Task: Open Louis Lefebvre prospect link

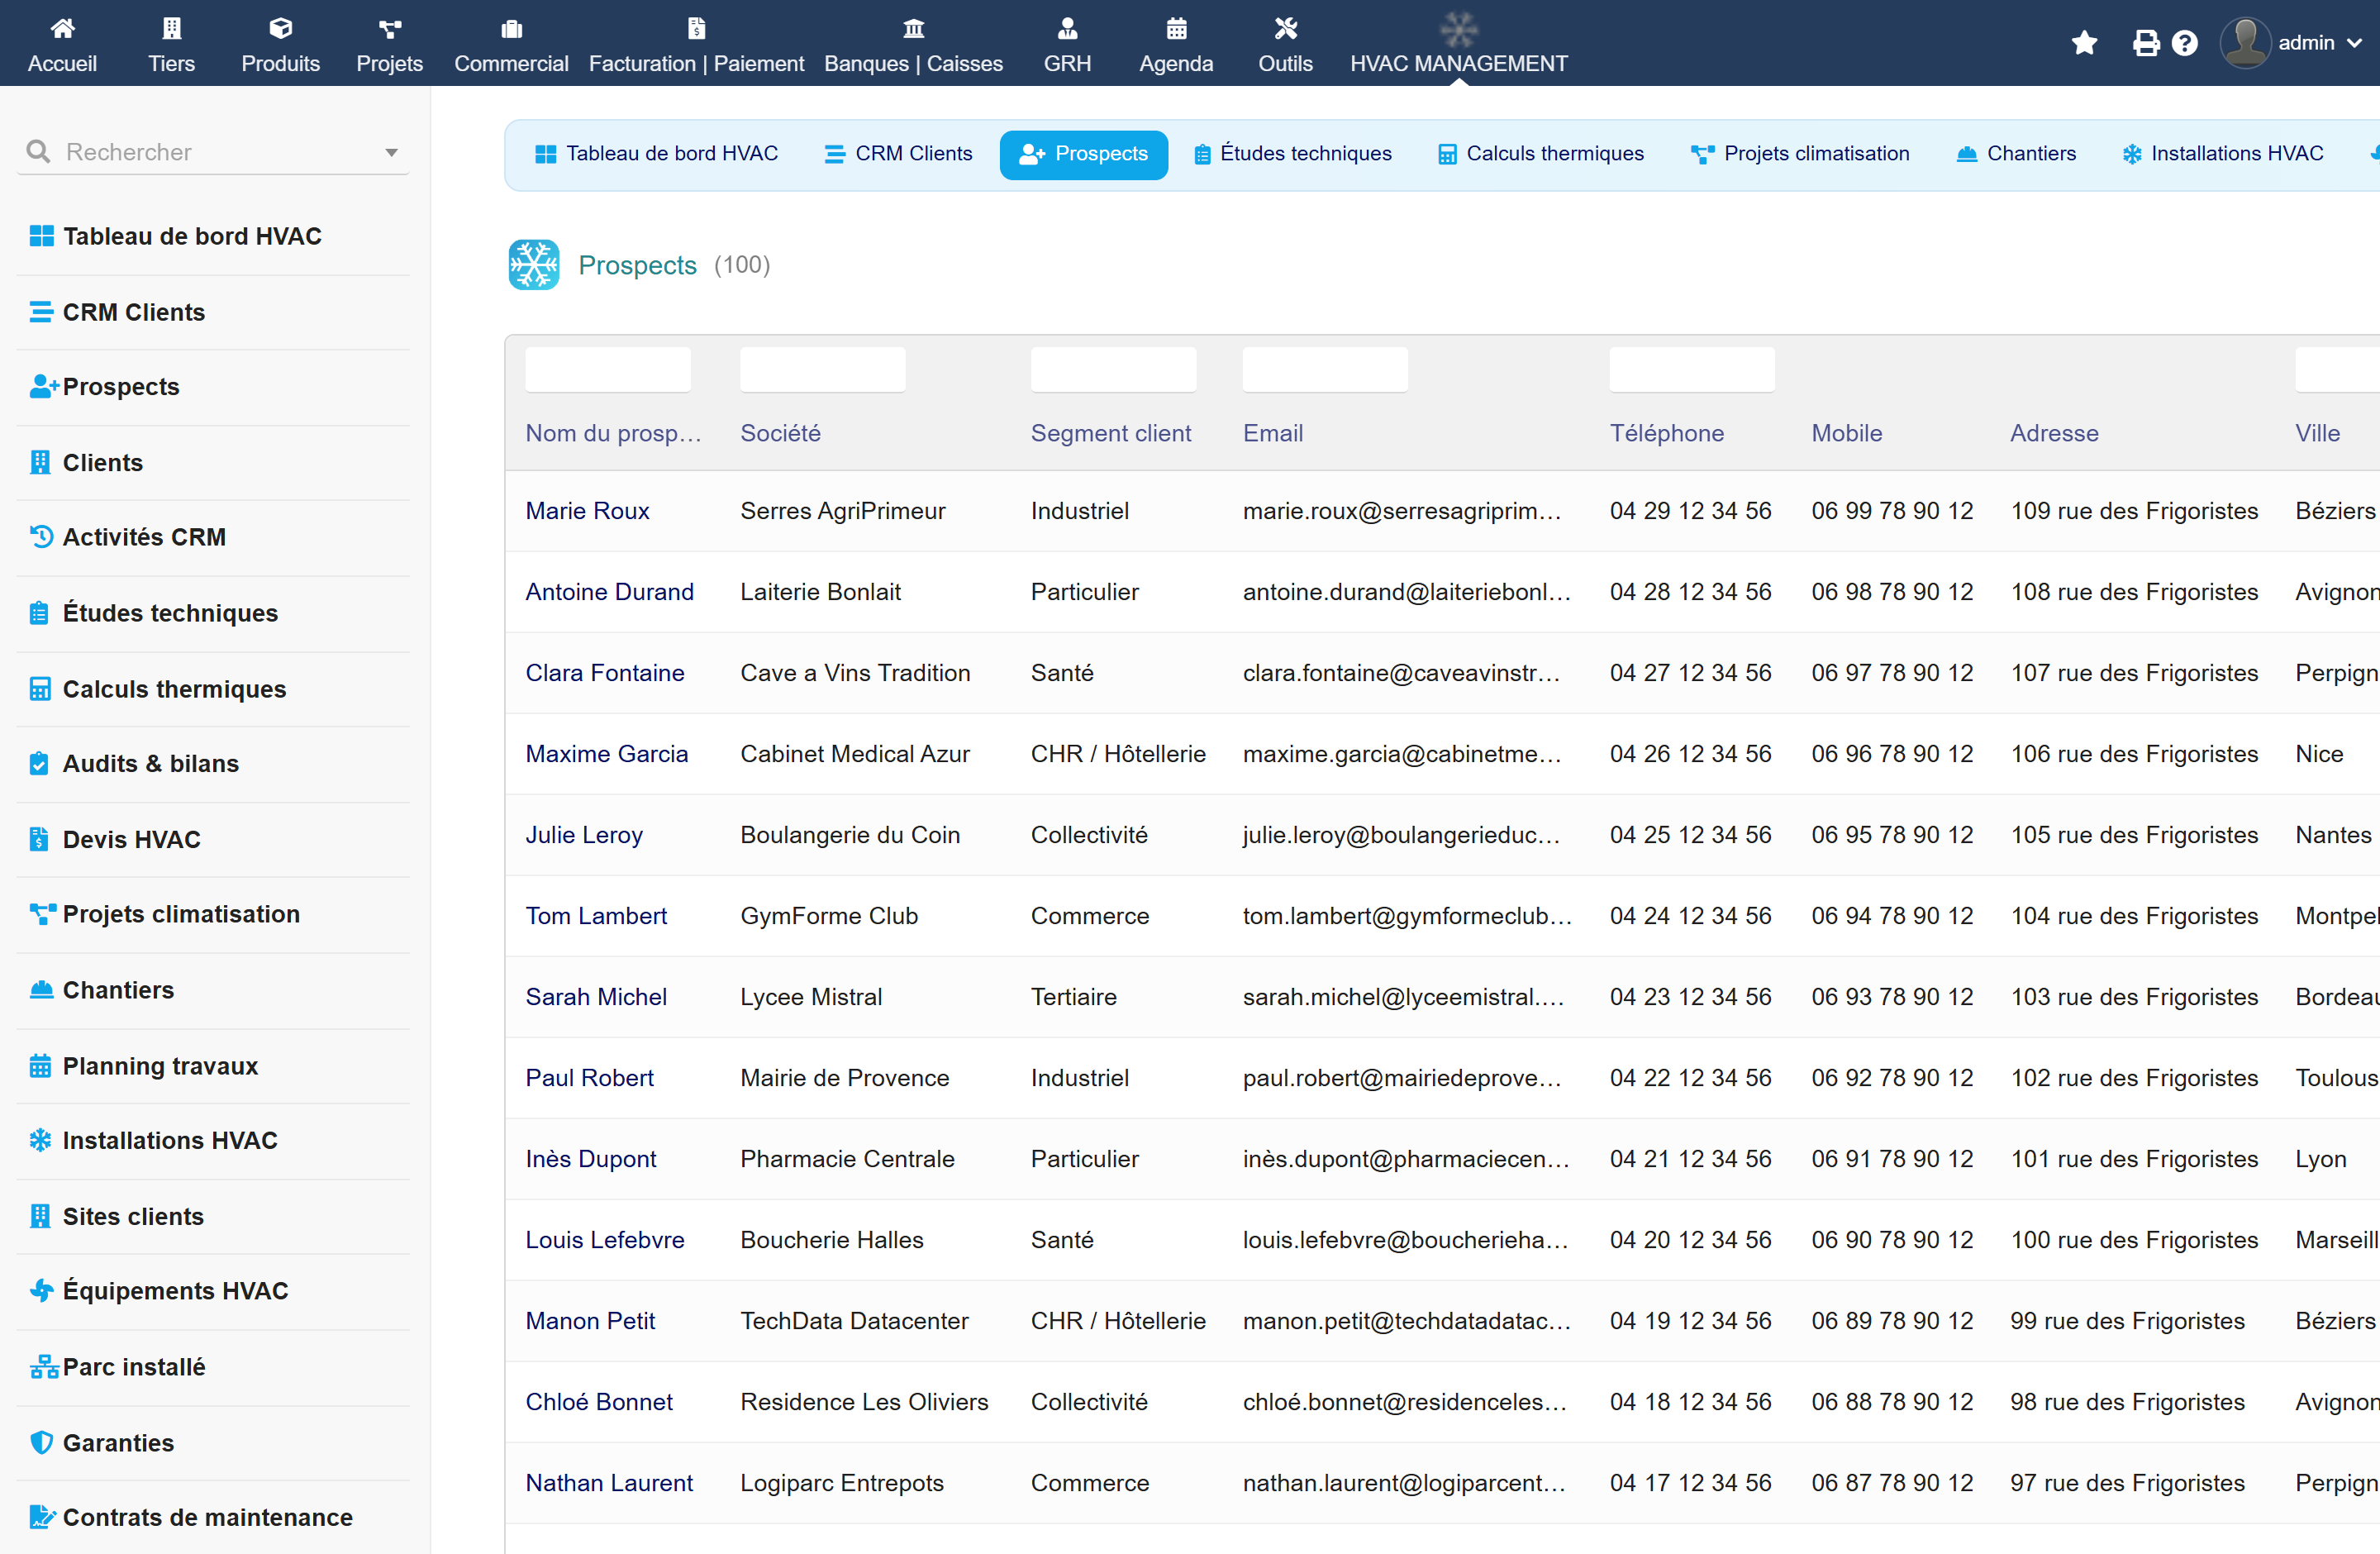Action: pyautogui.click(x=604, y=1240)
